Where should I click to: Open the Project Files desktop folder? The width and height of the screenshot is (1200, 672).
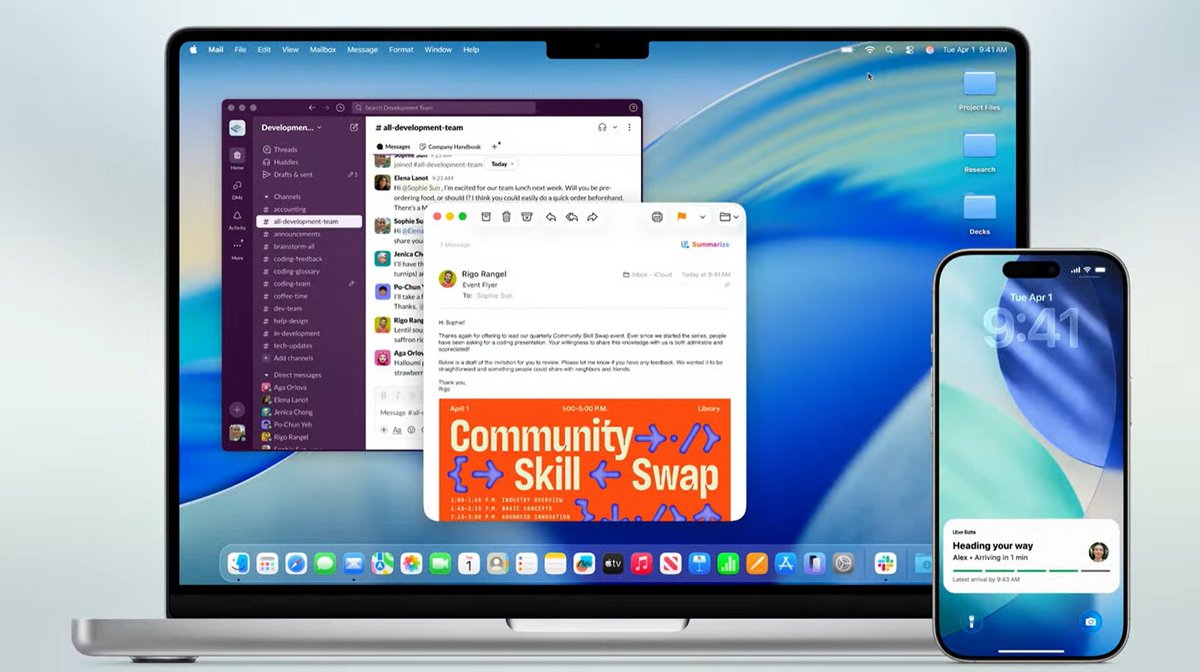tap(979, 90)
